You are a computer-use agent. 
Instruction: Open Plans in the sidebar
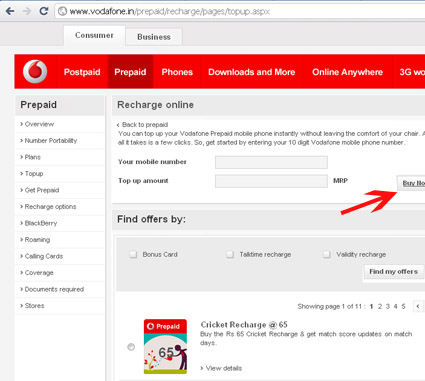tap(32, 157)
